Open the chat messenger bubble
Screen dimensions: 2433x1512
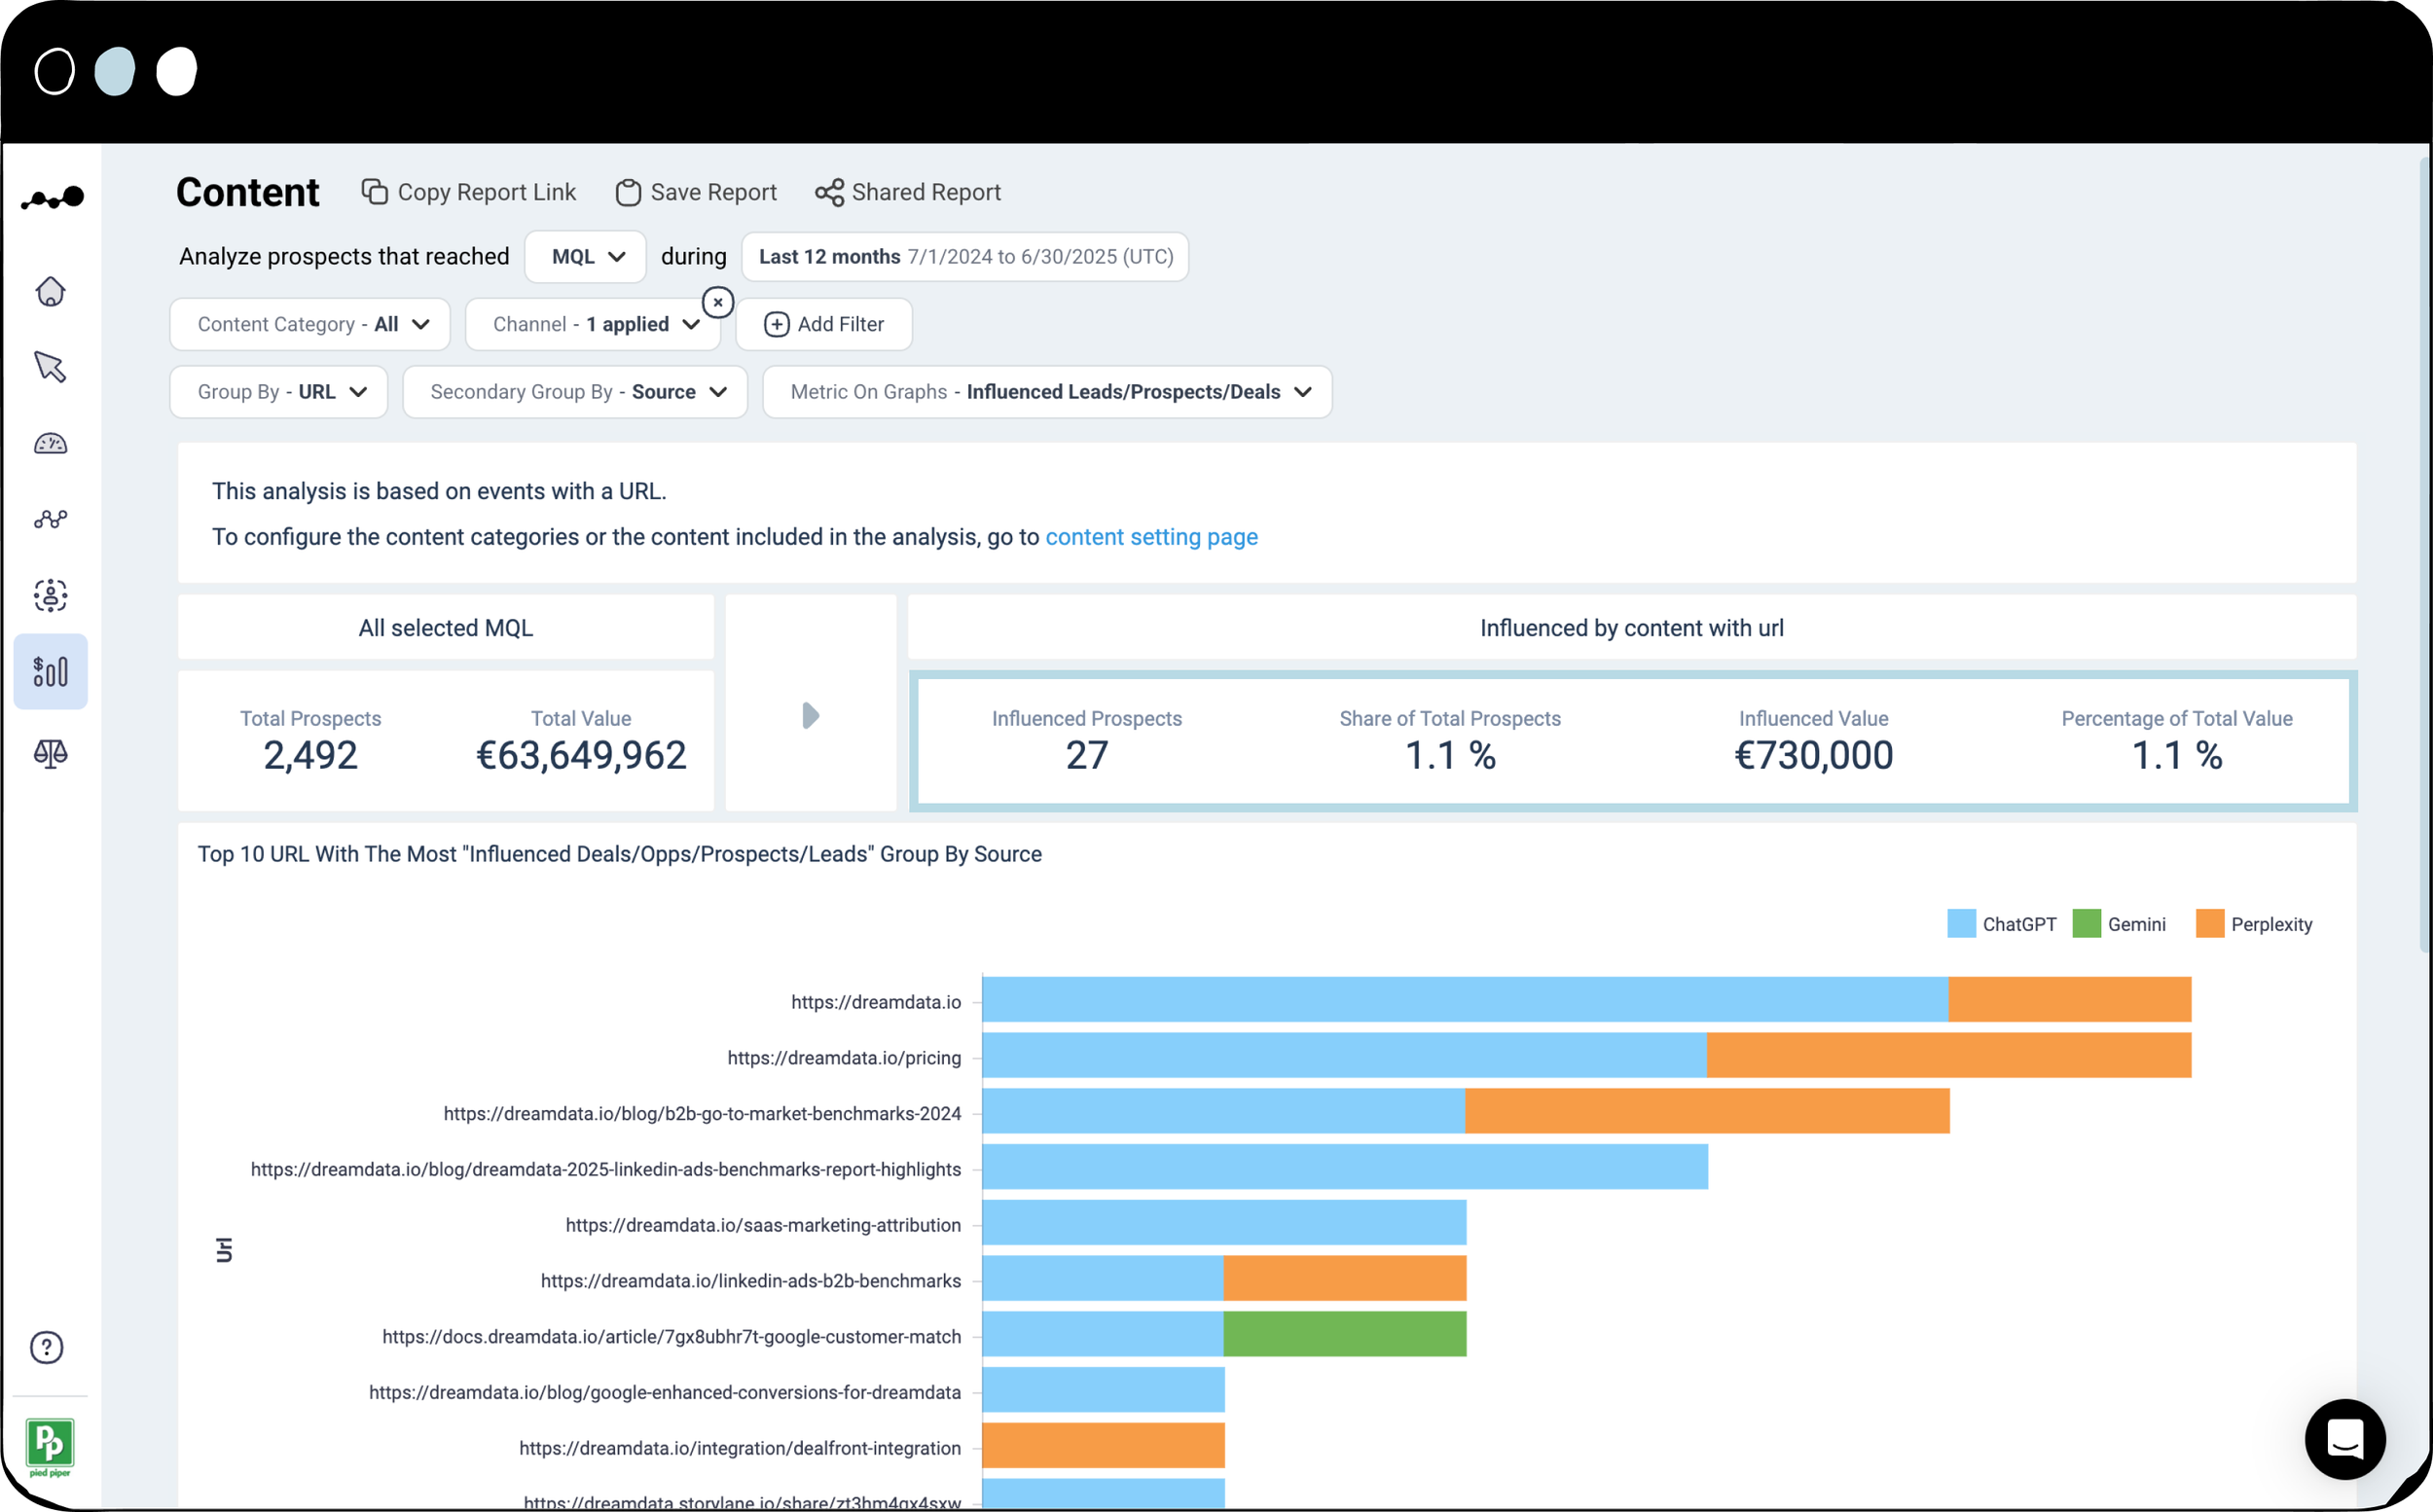pyautogui.click(x=2344, y=1438)
